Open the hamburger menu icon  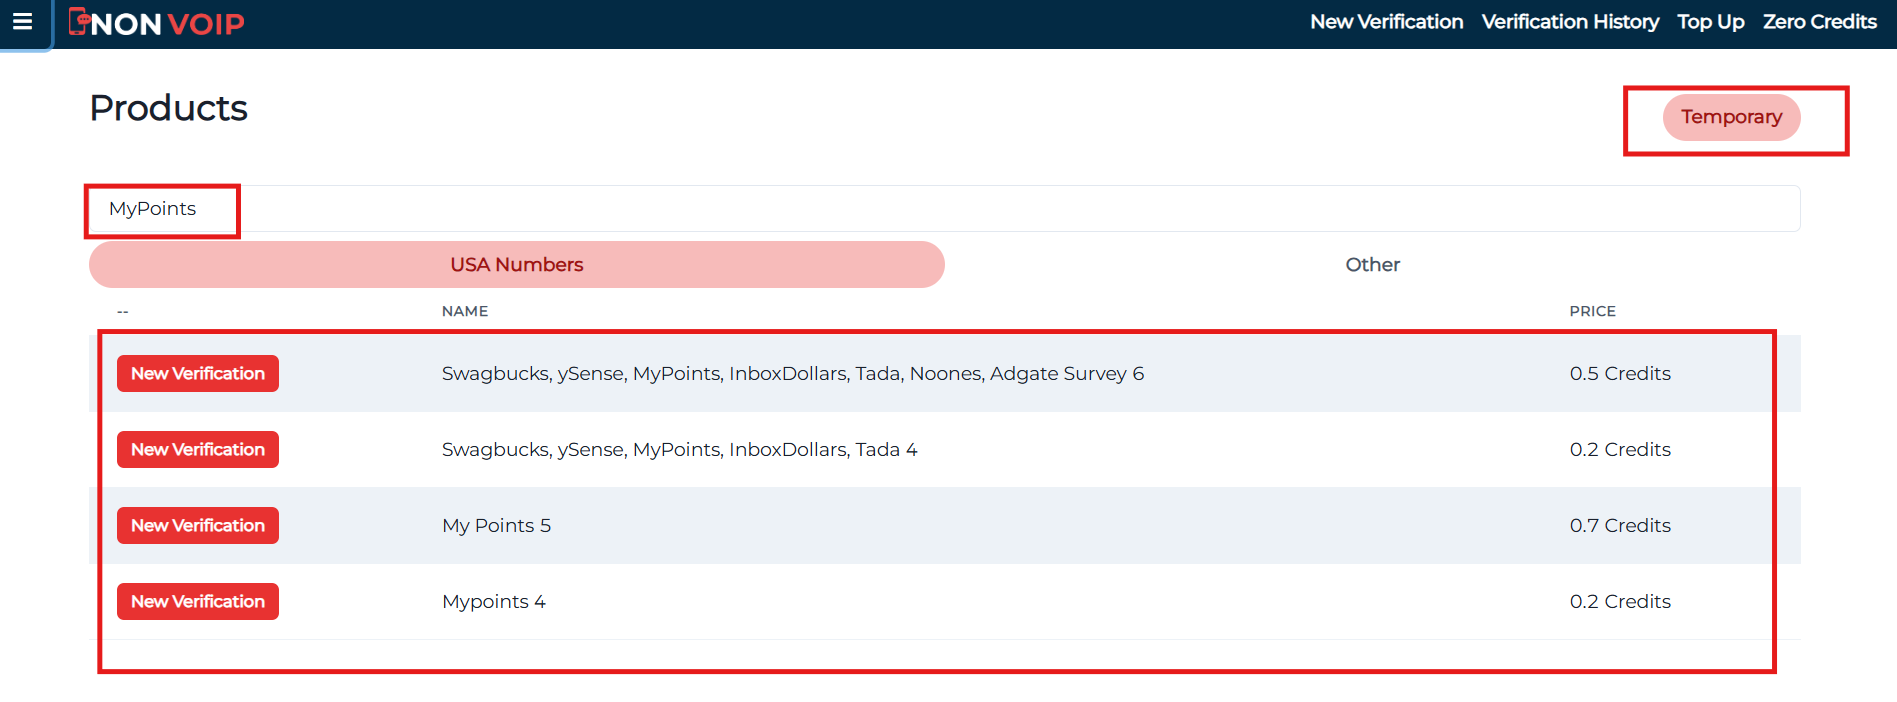pos(22,21)
